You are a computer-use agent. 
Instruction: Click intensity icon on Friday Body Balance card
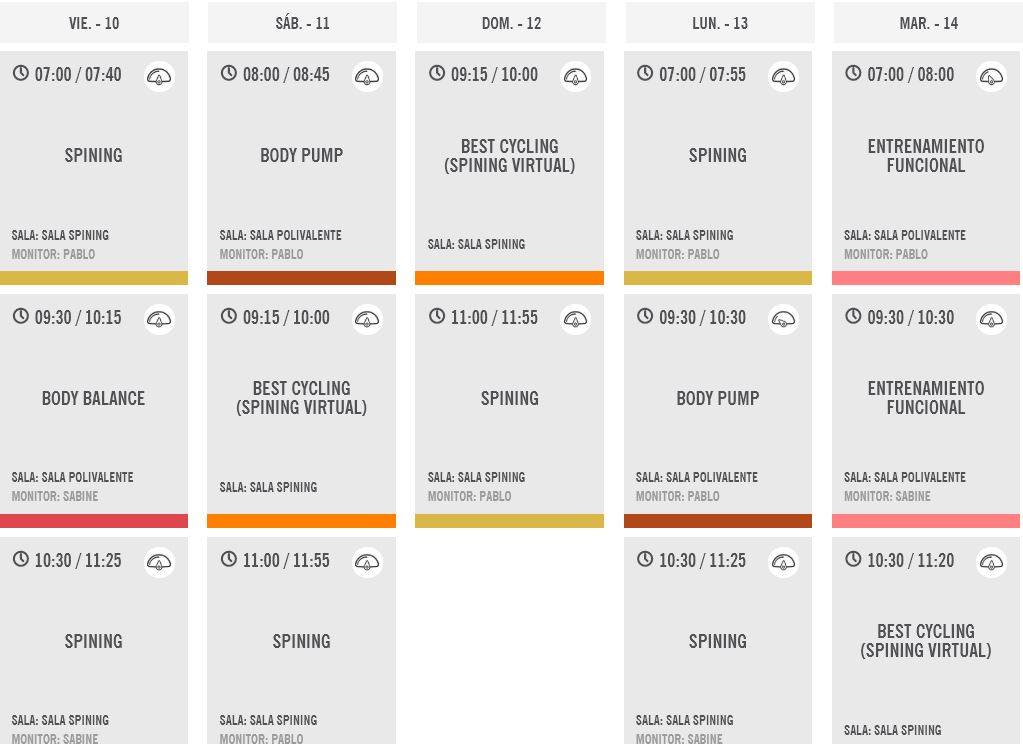pyautogui.click(x=159, y=319)
